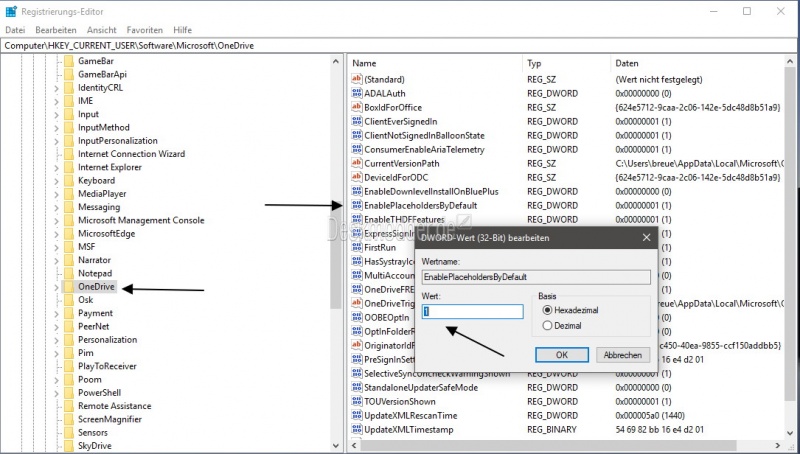Image resolution: width=800 pixels, height=454 pixels.
Task: Expand the OneDrive tree node
Action: [56, 287]
